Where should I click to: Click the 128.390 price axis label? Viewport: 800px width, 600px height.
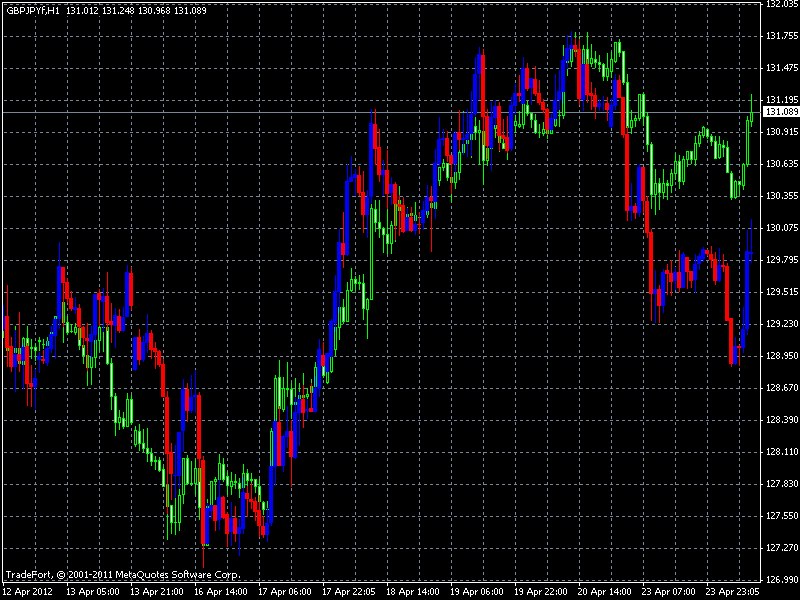tap(782, 419)
